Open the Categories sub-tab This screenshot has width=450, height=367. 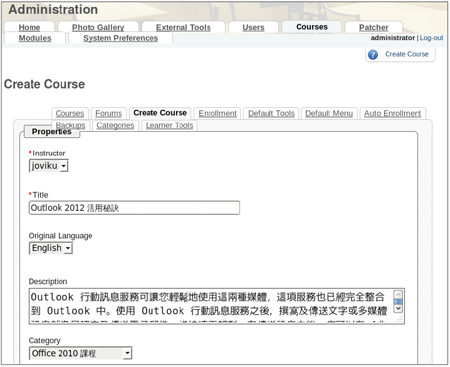click(x=115, y=125)
